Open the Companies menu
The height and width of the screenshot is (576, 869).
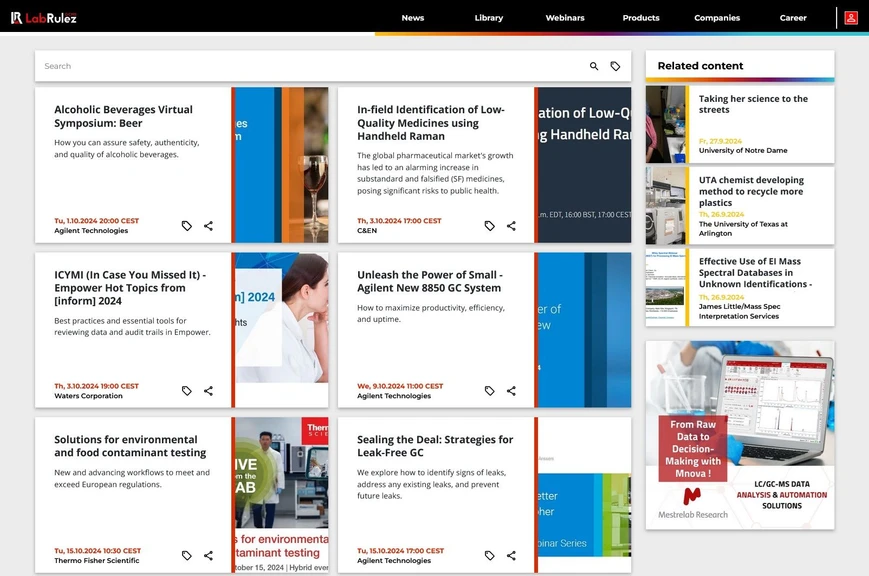pos(717,18)
